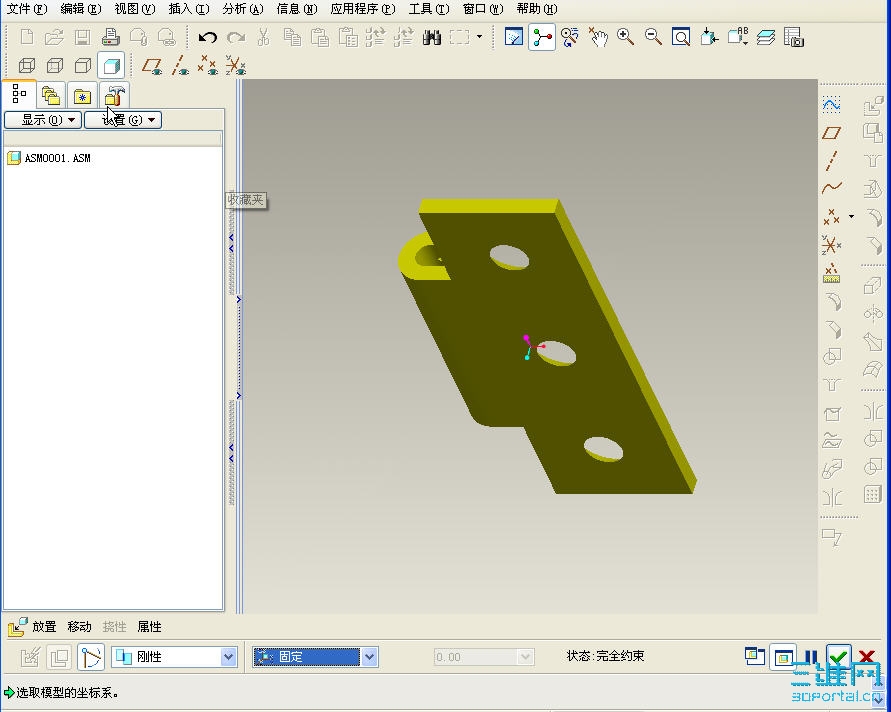Viewport: 891px width, 712px height.
Task: Select Shading display mode
Action: pyautogui.click(x=111, y=65)
